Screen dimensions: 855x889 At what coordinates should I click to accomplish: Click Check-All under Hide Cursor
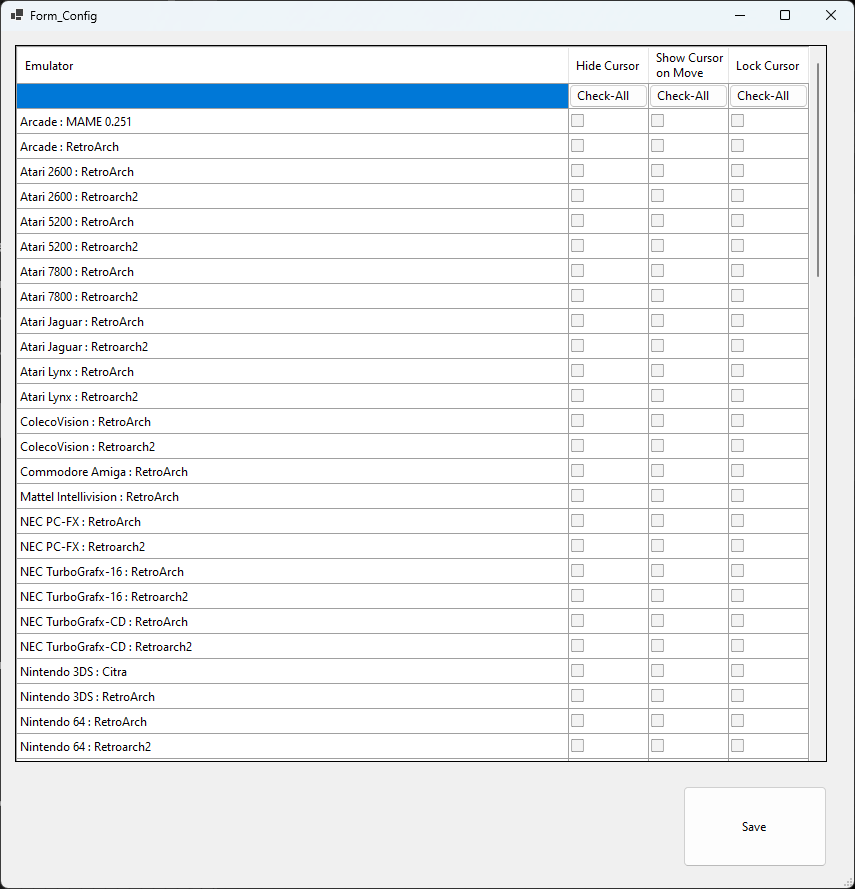(x=608, y=96)
